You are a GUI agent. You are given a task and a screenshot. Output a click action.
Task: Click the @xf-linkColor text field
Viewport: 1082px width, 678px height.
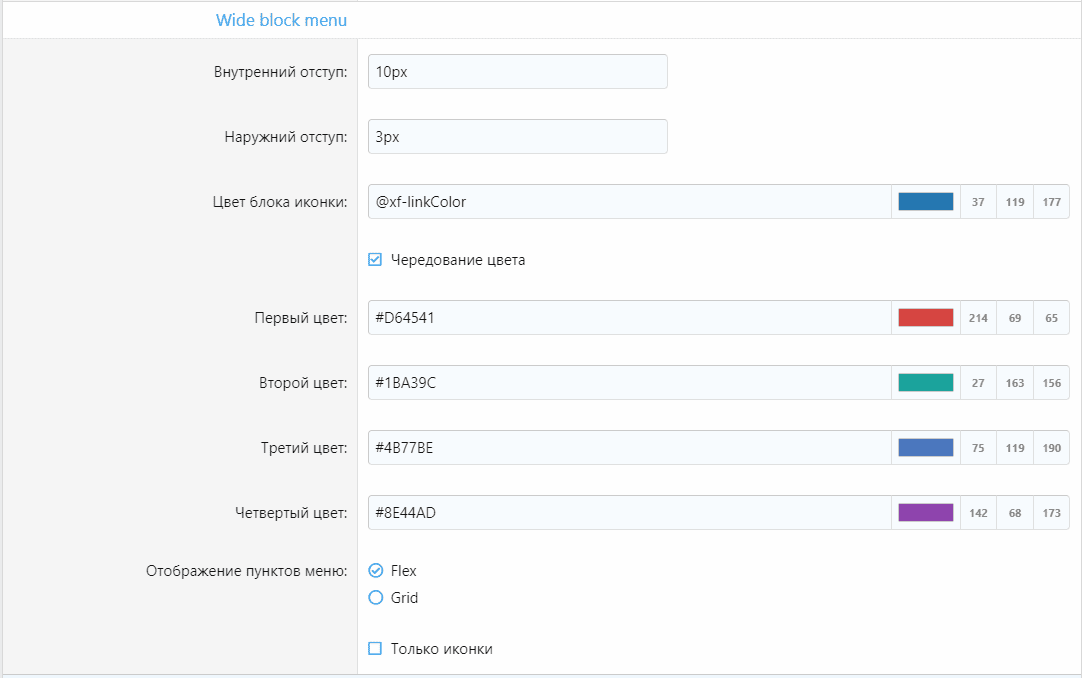[628, 202]
